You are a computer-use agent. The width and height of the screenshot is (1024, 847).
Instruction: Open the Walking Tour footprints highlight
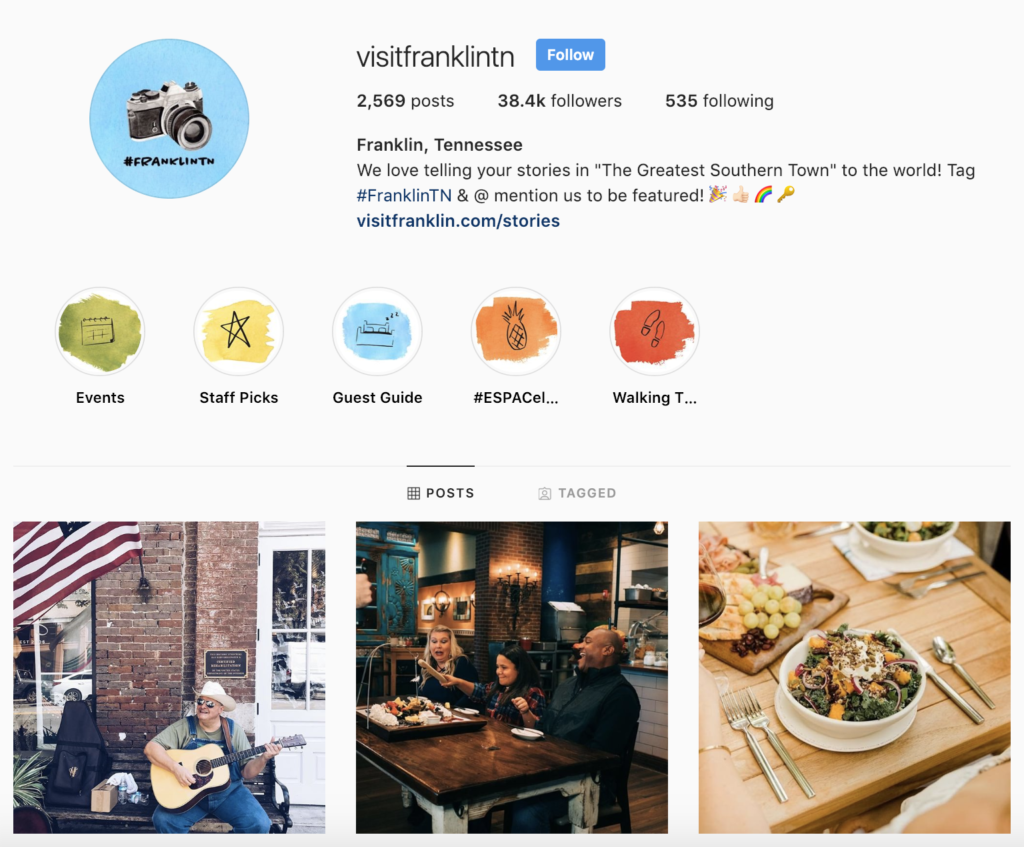point(654,331)
